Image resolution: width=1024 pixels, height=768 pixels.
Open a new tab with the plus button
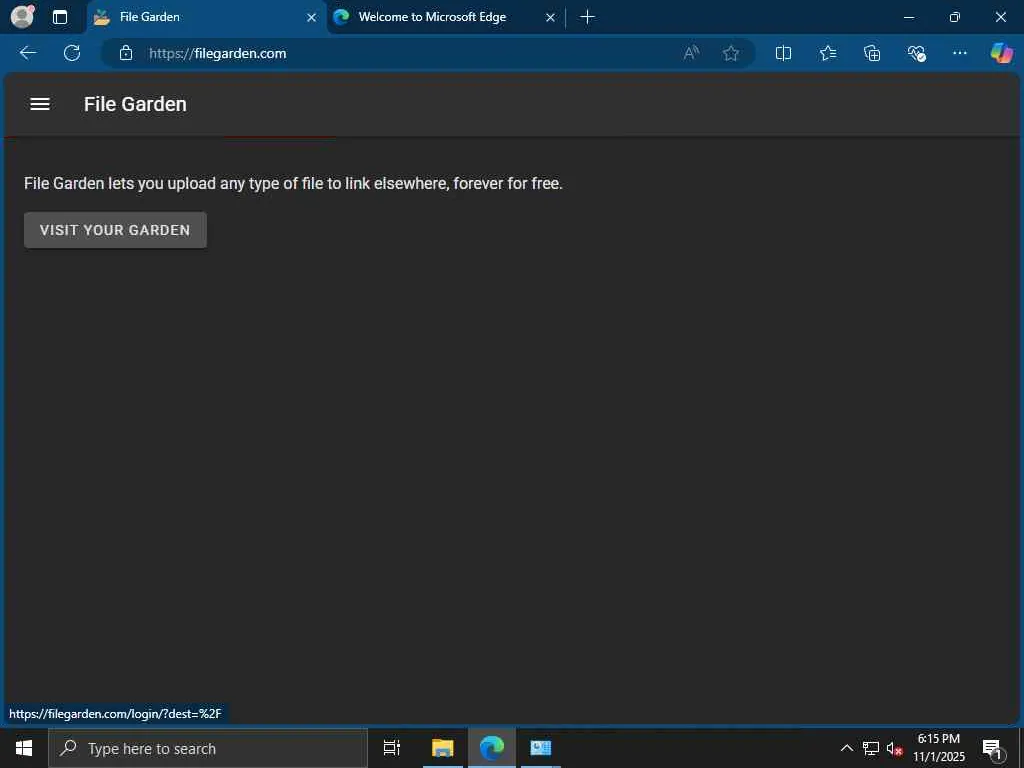[587, 17]
